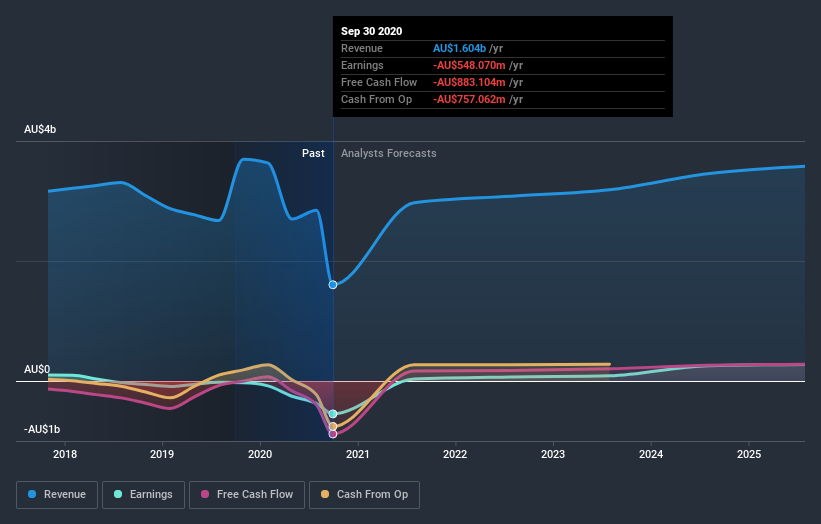Click the teal Earnings data point marker

click(x=333, y=414)
